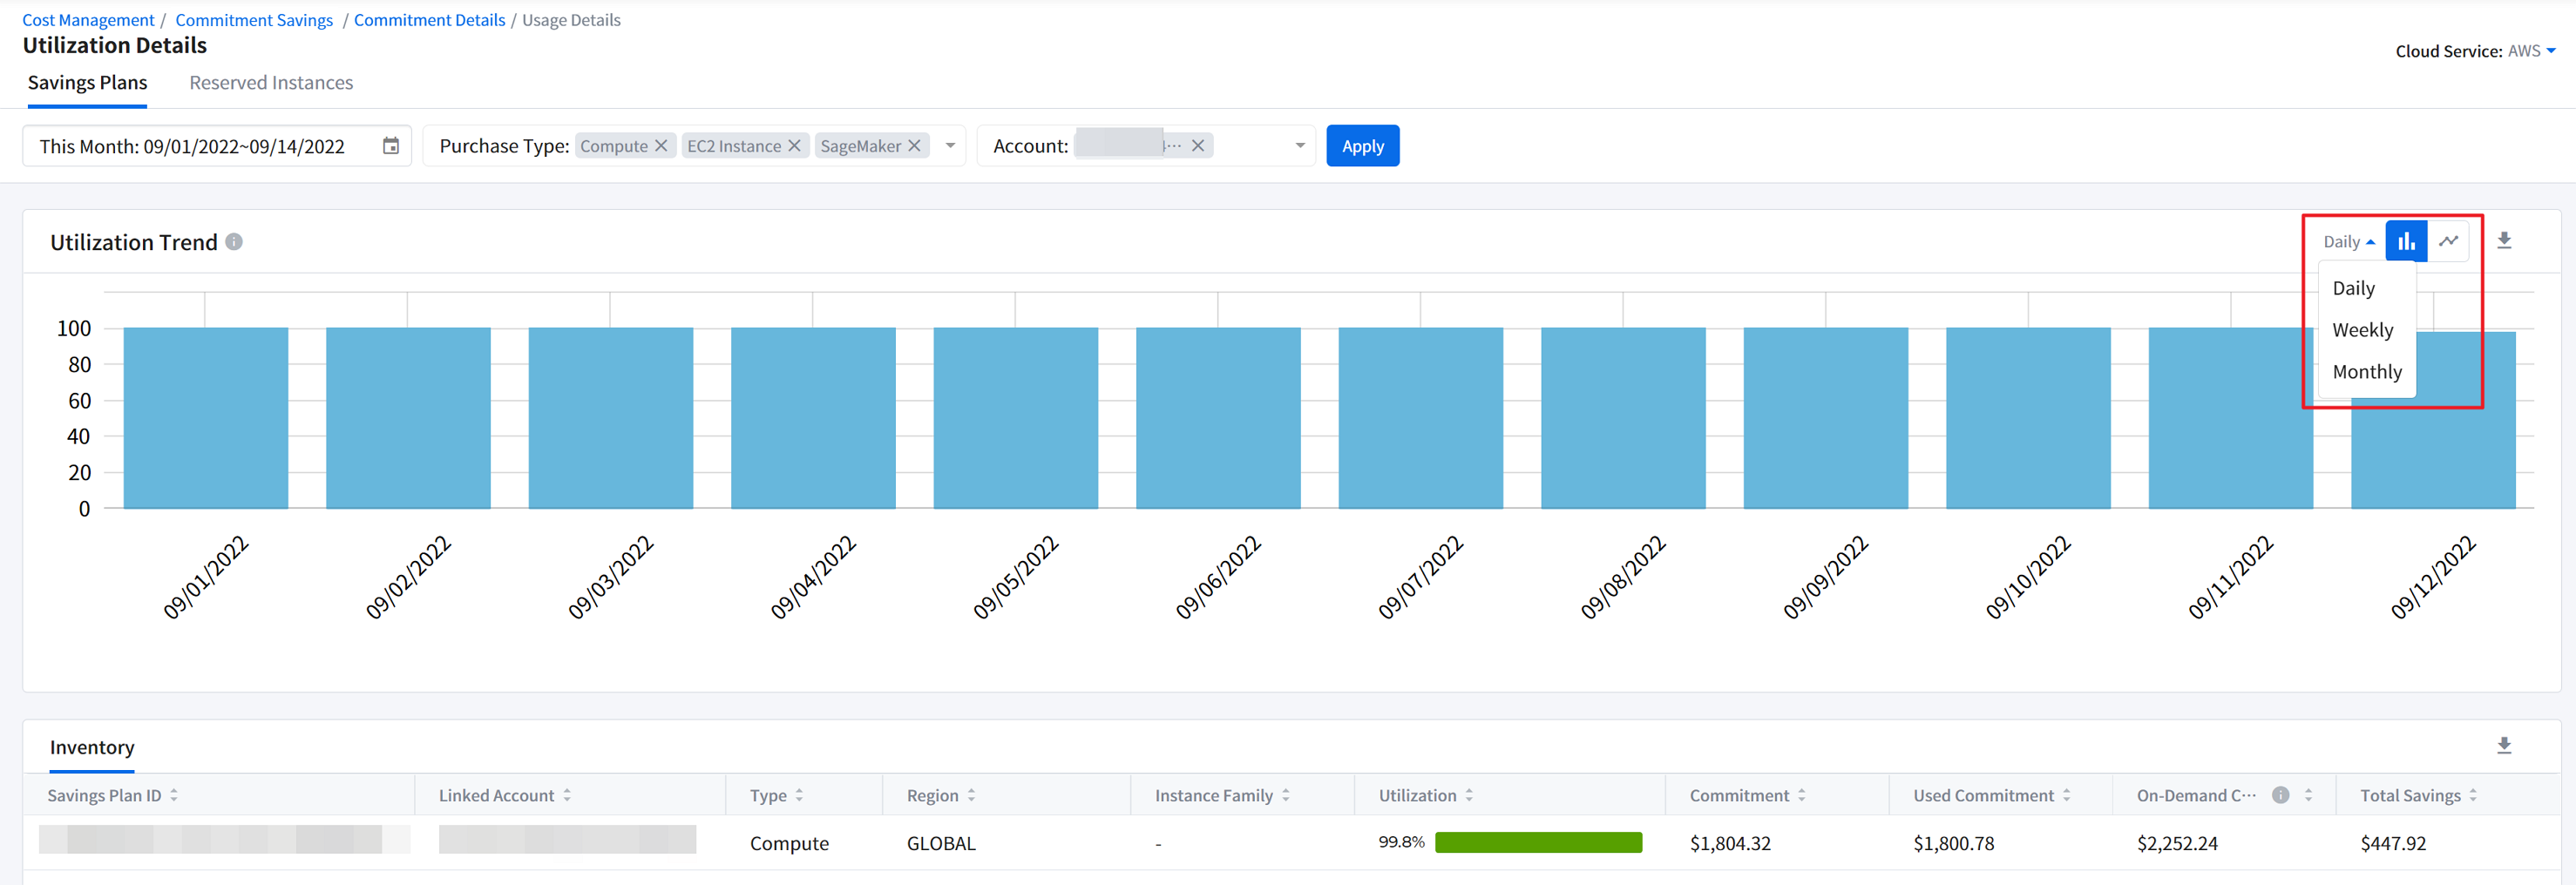2576x885 pixels.
Task: Download the Utilization Trend chart
Action: point(2503,241)
